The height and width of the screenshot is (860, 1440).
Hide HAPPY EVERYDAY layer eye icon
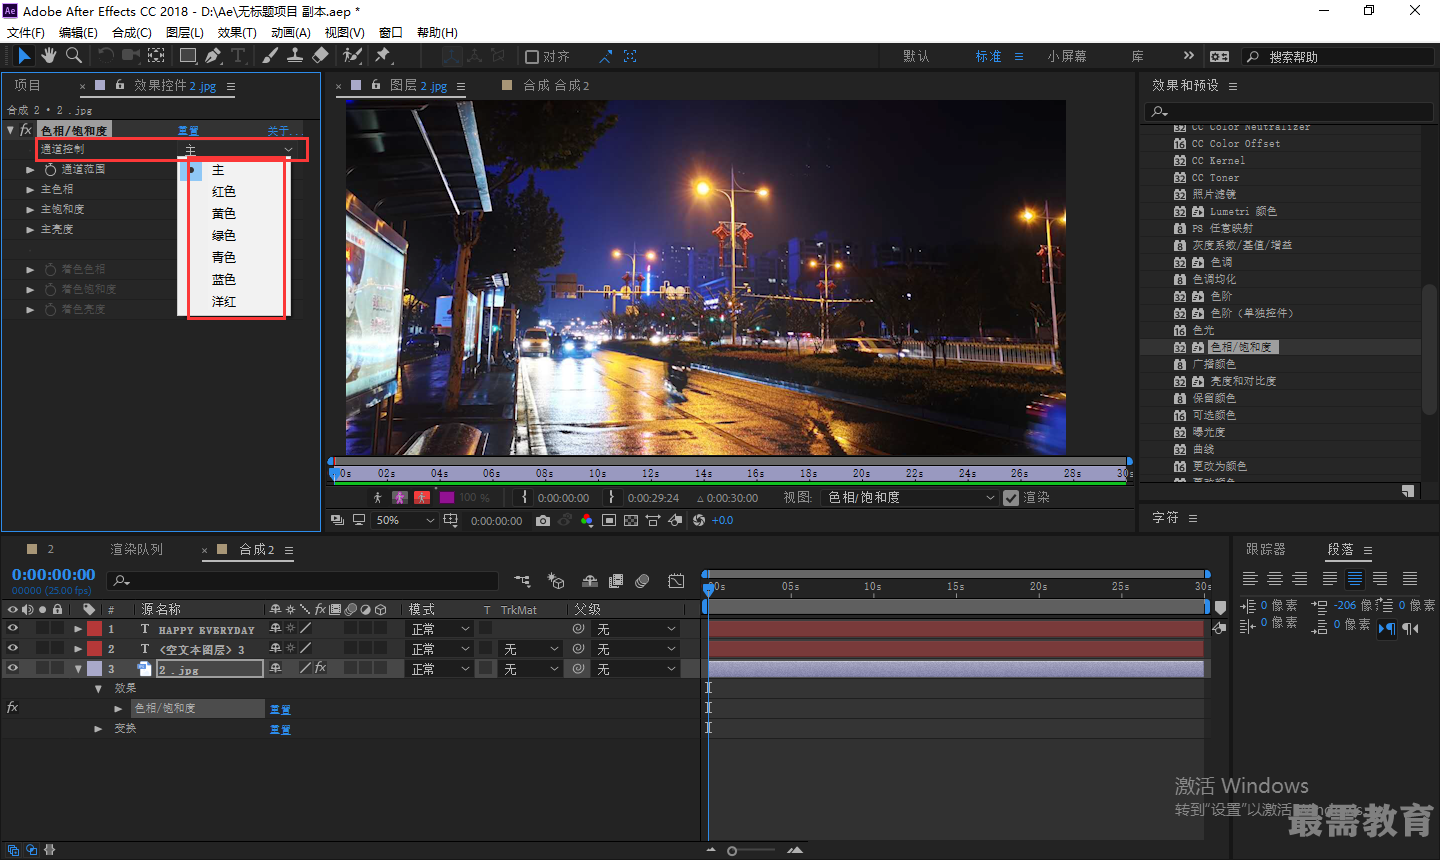[x=12, y=629]
